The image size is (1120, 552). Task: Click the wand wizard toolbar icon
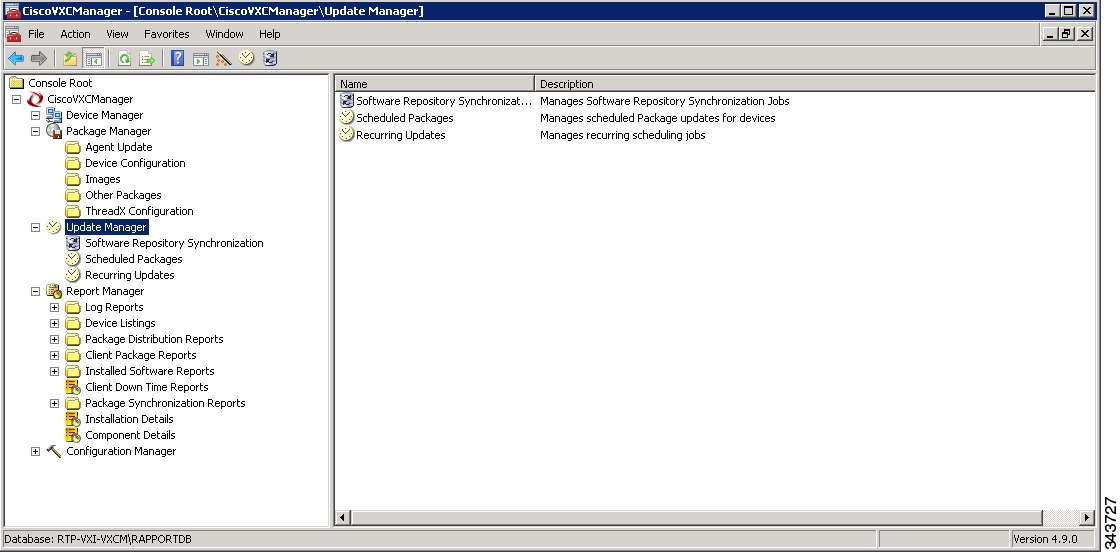coord(224,59)
